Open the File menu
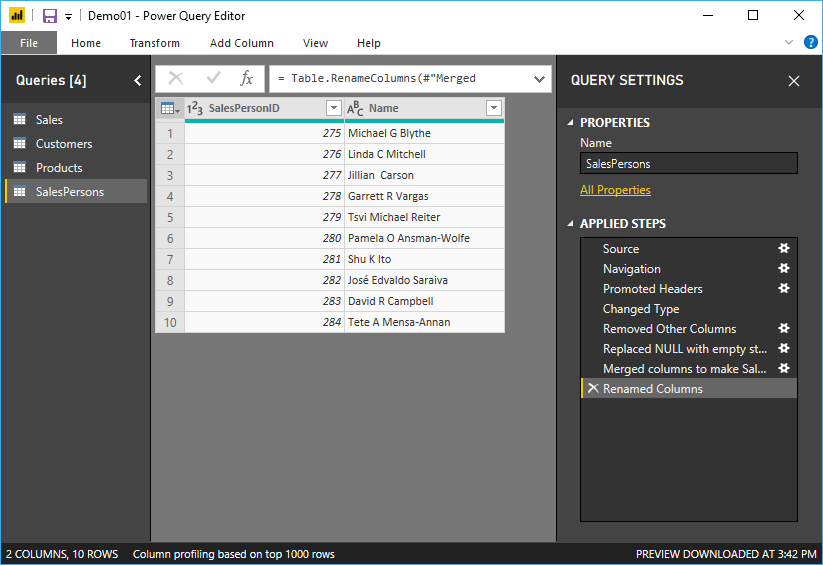Screen dimensions: 823x565 pos(29,43)
